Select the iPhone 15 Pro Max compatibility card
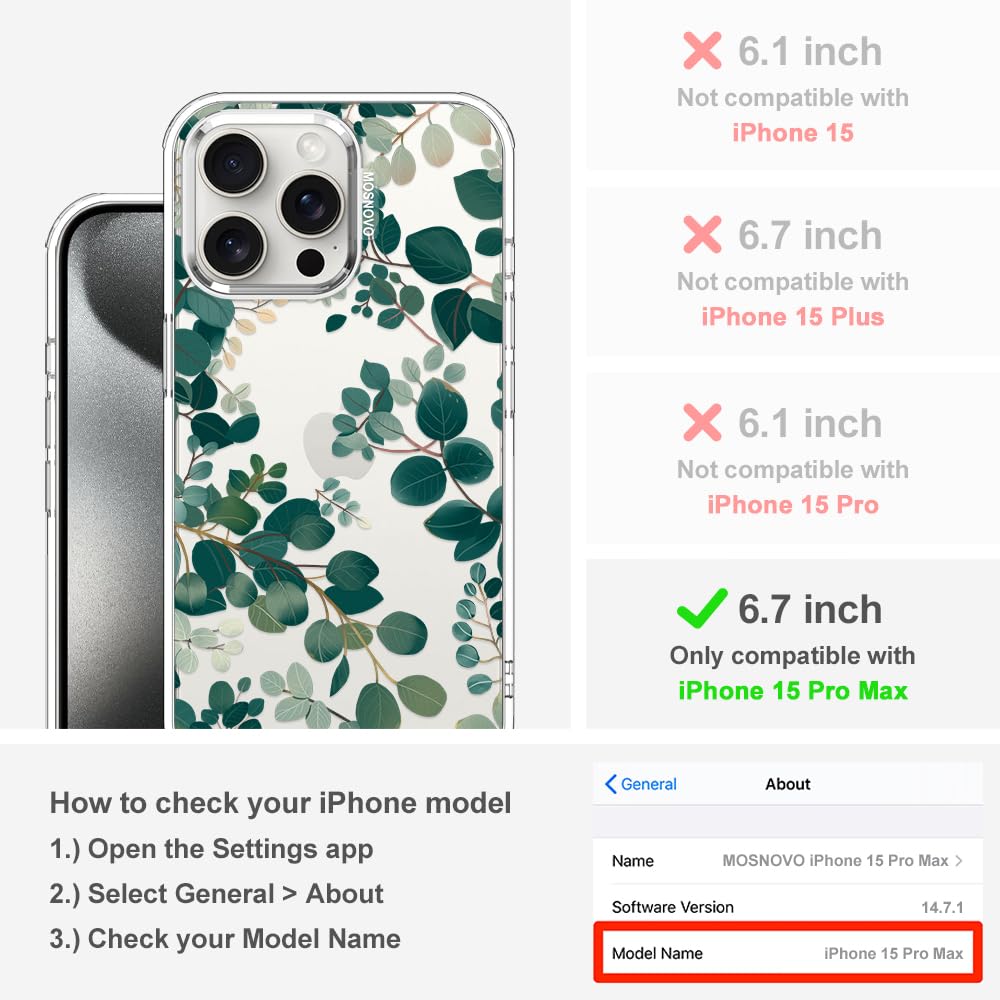 [x=792, y=644]
